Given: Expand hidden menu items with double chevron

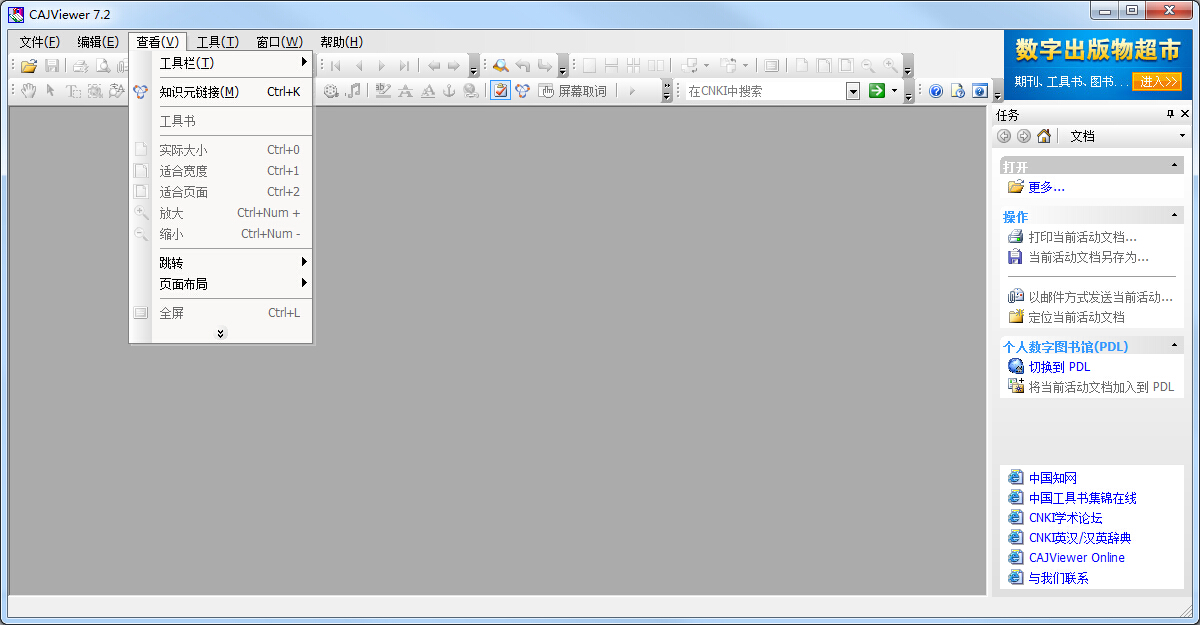Looking at the screenshot, I should (221, 334).
